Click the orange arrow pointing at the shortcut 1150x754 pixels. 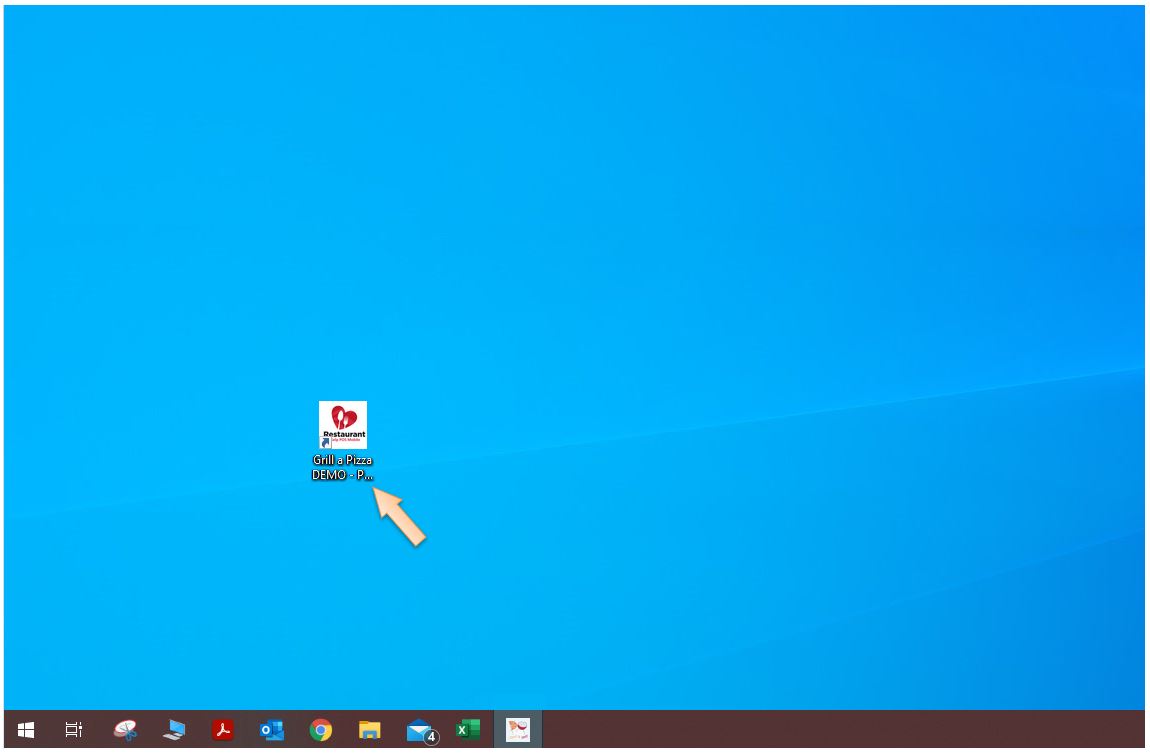401,517
